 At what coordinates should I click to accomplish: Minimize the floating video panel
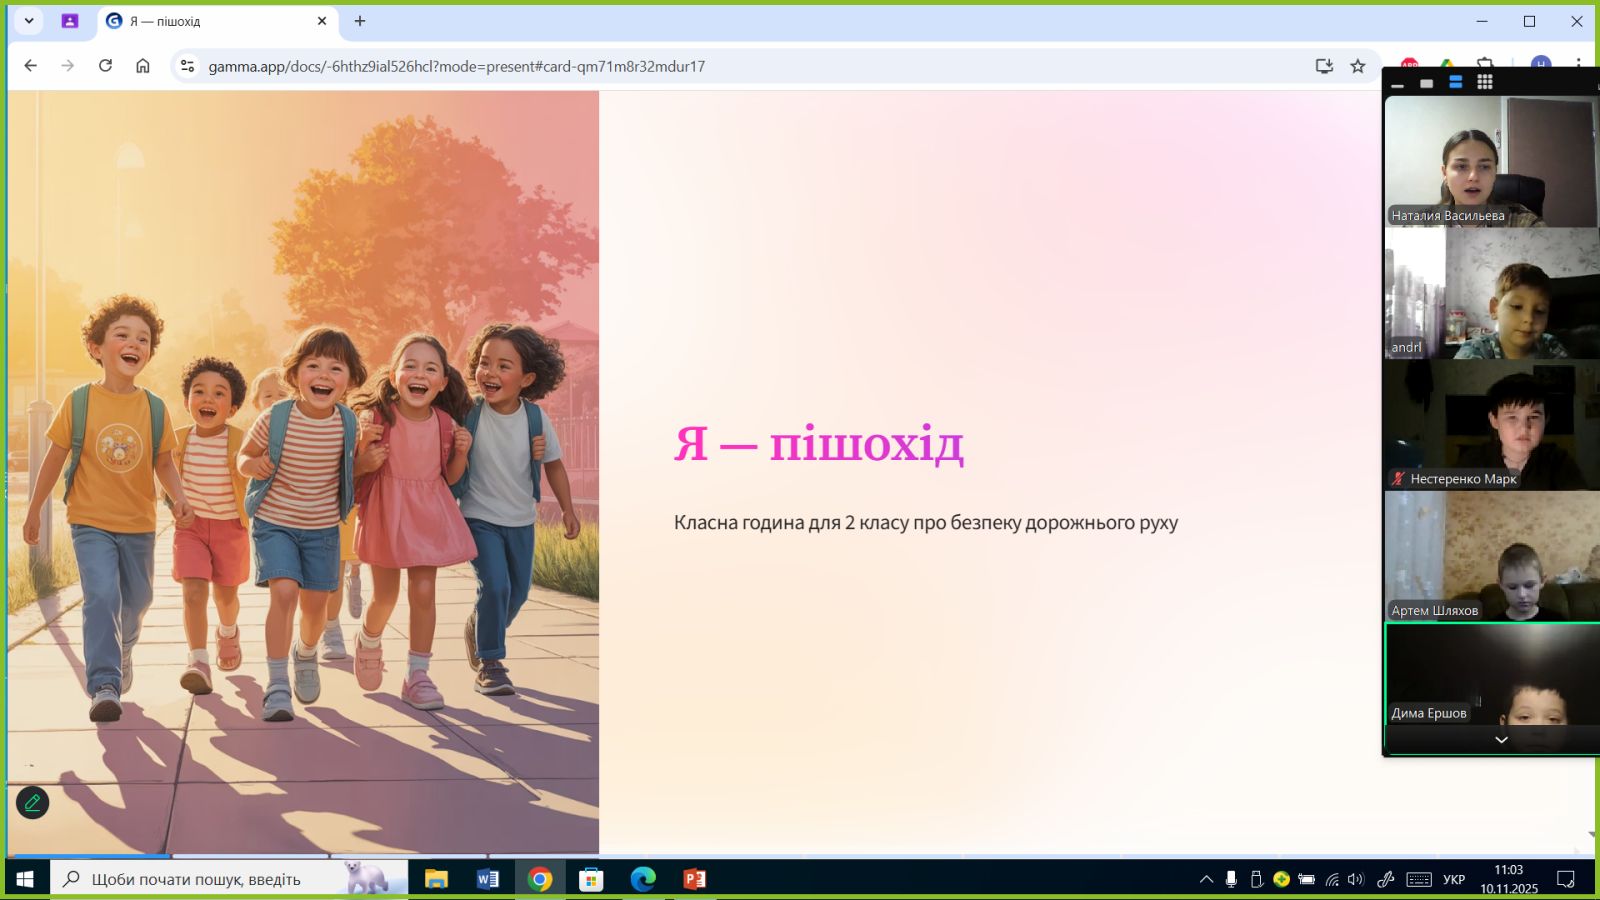coord(1398,84)
